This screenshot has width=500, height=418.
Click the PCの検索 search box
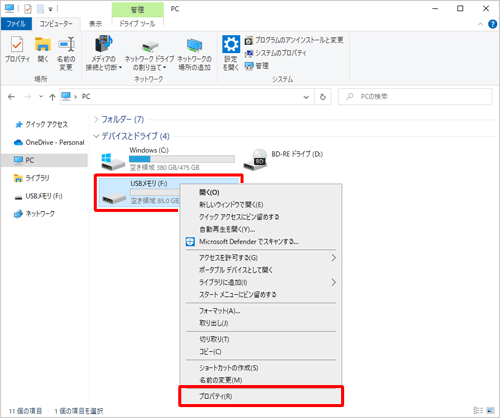[415, 97]
